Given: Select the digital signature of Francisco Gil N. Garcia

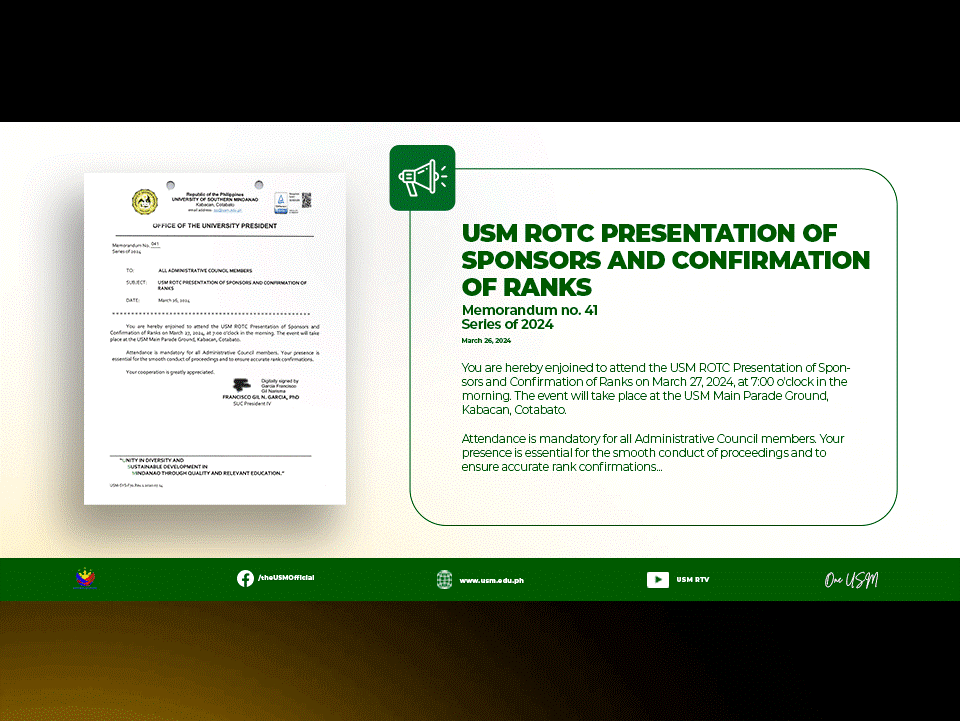Looking at the screenshot, I should 243,383.
